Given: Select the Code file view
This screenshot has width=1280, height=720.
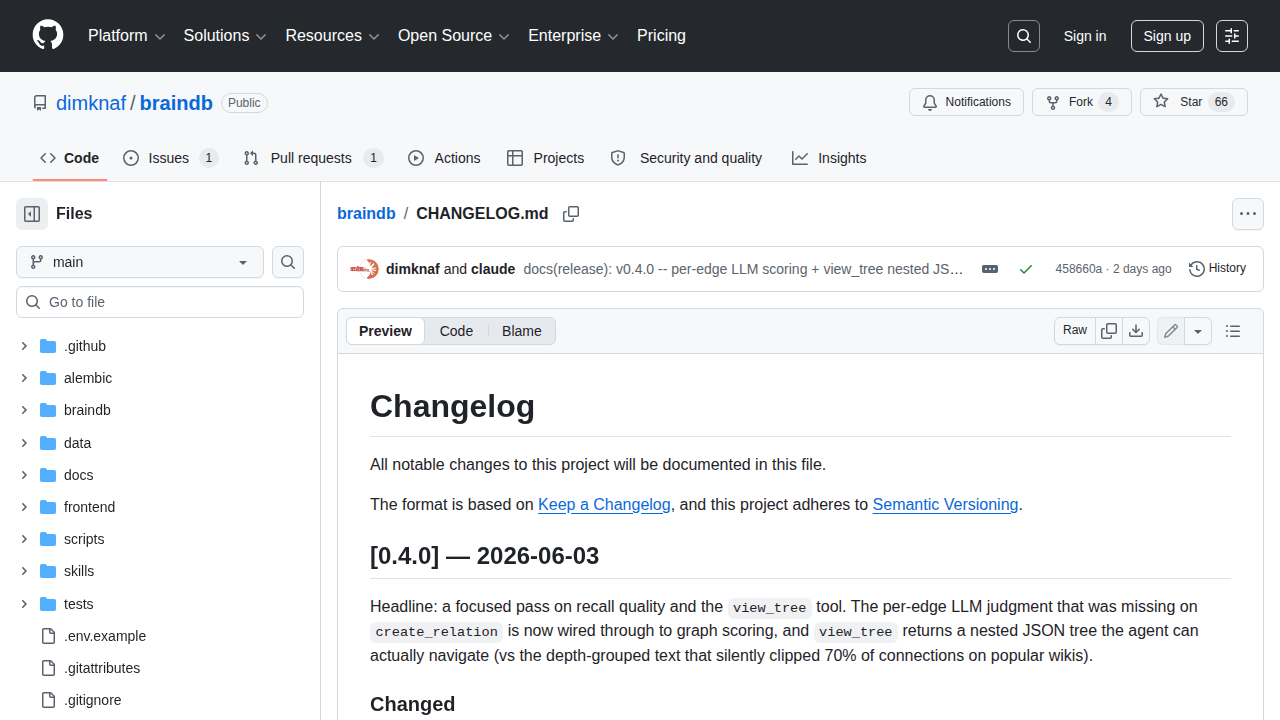Looking at the screenshot, I should tap(456, 331).
